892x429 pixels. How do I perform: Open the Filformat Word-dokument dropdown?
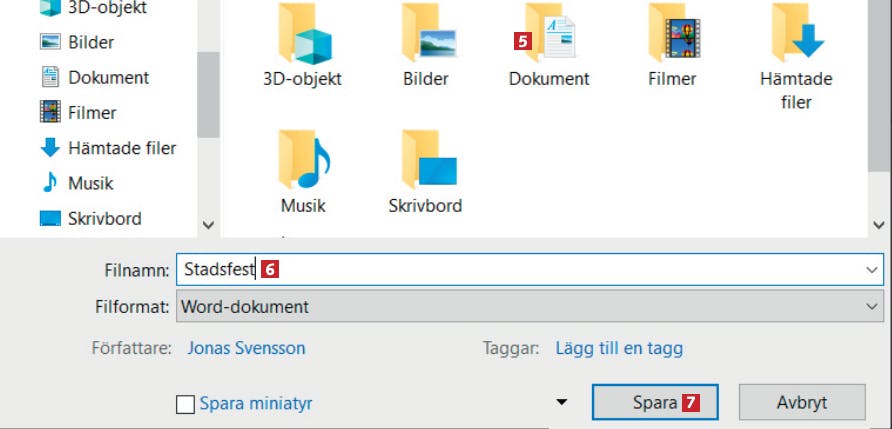pos(530,307)
